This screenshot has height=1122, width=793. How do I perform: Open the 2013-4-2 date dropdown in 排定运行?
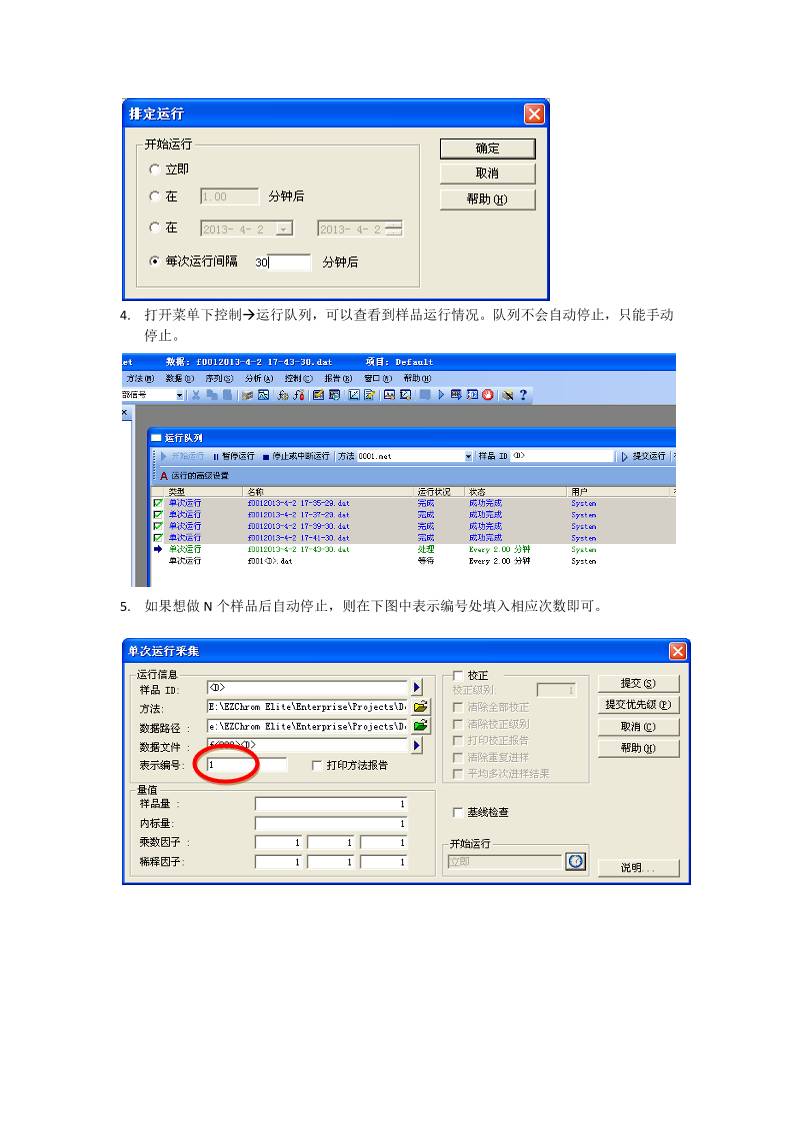[x=285, y=229]
